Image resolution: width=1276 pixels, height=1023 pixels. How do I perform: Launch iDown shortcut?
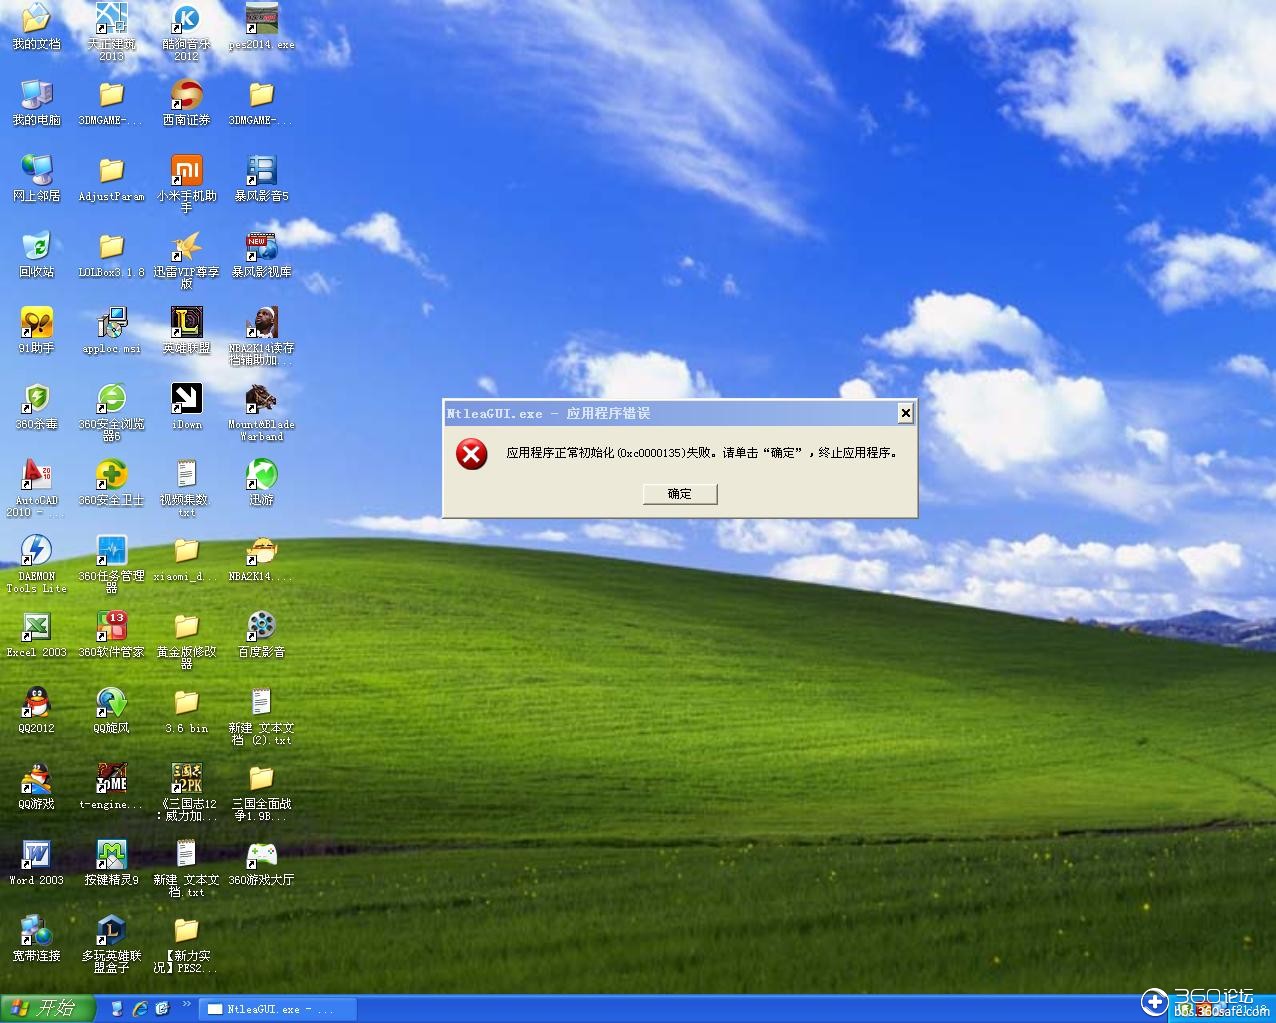pos(186,406)
